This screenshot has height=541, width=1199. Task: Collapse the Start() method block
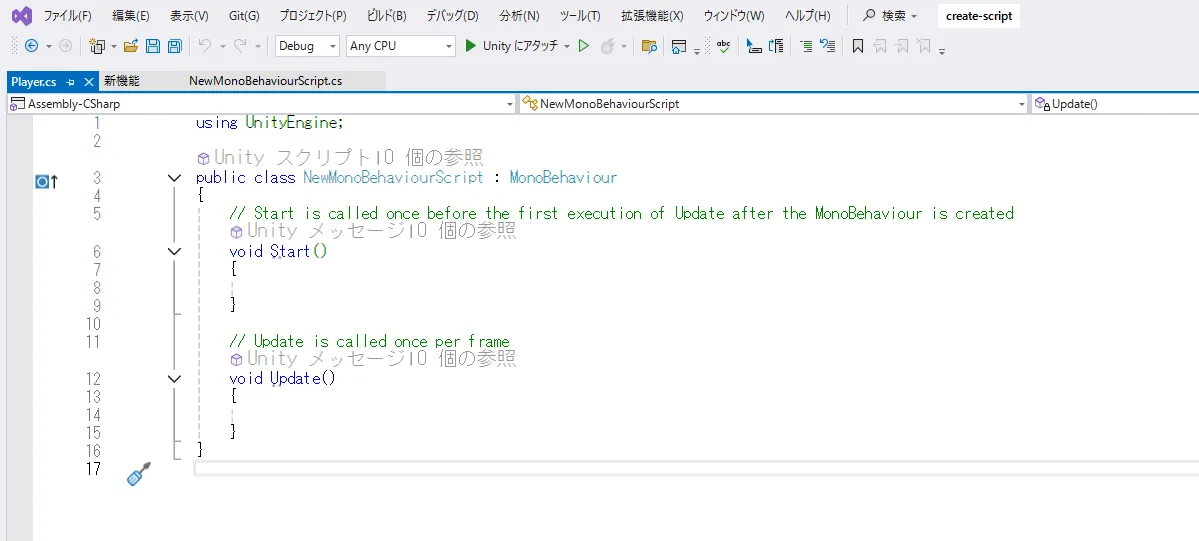(175, 252)
